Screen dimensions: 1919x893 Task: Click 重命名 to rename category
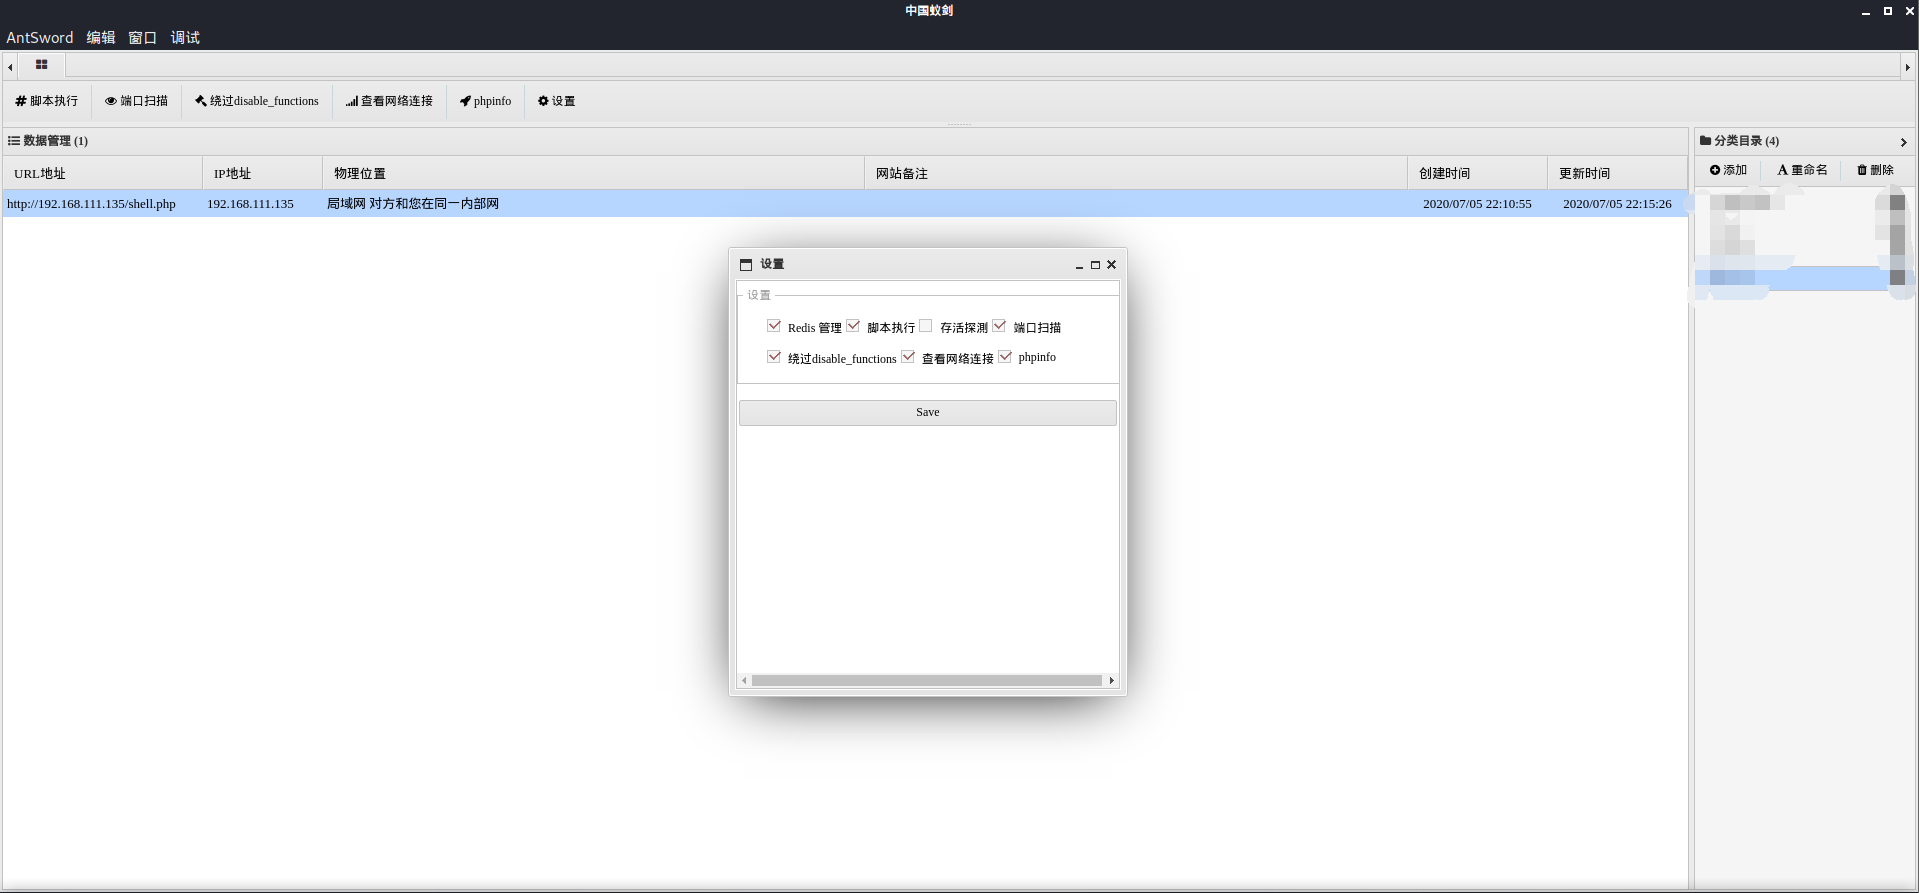click(1802, 170)
